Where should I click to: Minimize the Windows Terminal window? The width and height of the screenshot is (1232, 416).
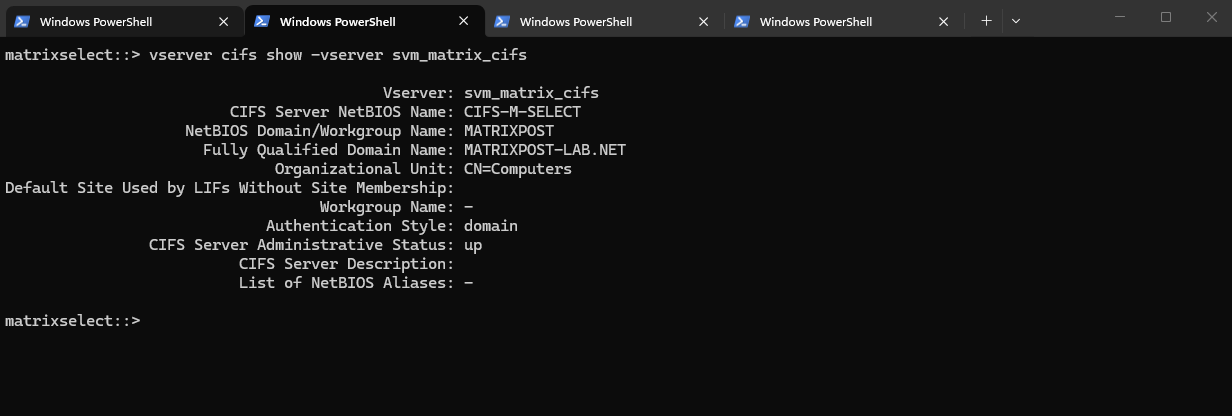[x=1120, y=17]
